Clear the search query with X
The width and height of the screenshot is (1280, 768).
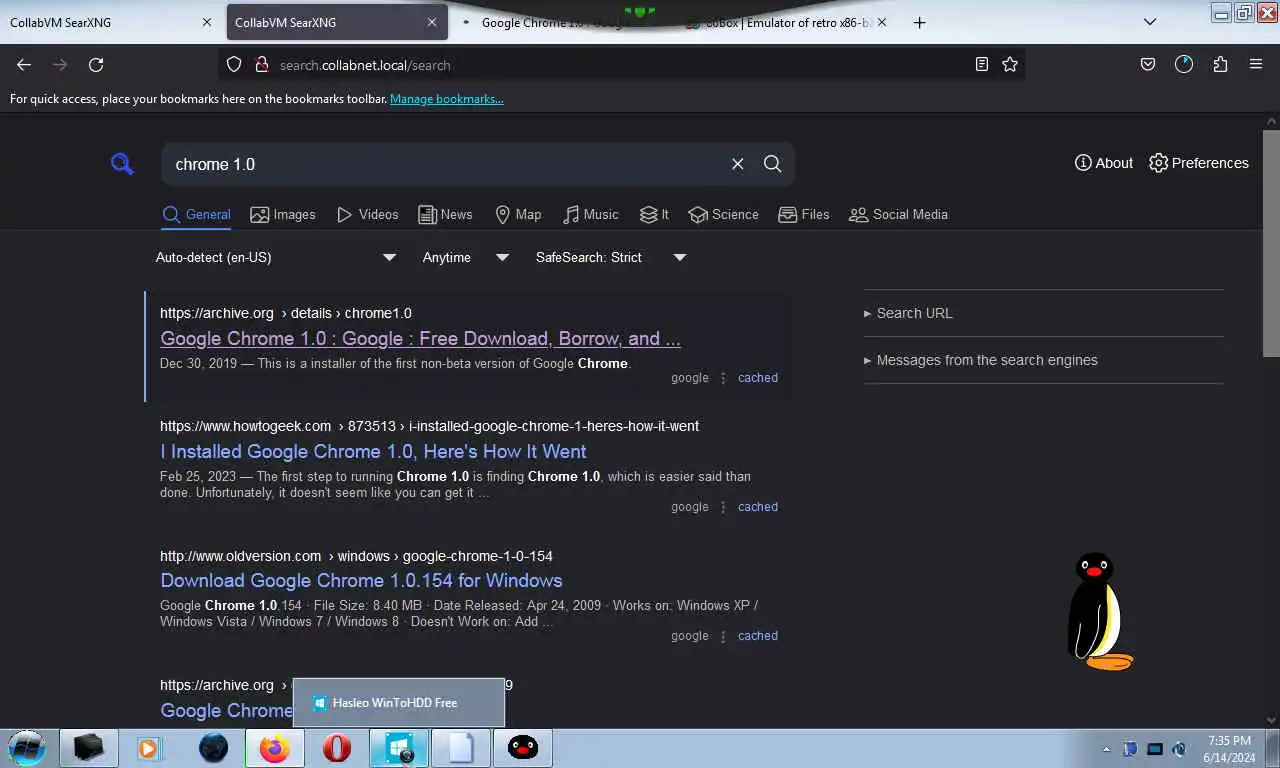click(x=738, y=164)
